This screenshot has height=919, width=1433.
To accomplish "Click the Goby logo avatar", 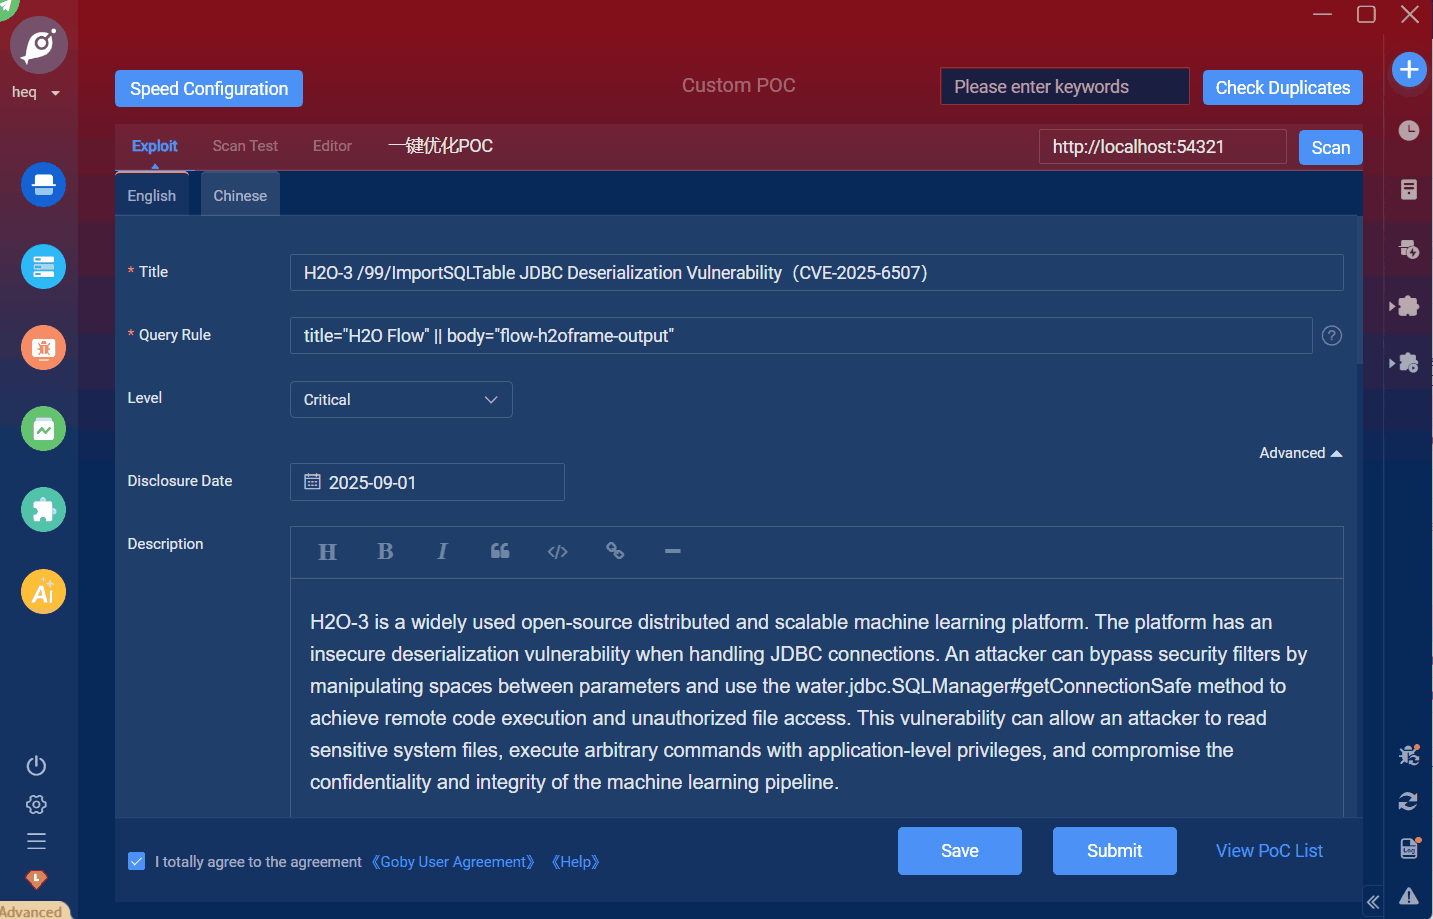I will tap(39, 45).
